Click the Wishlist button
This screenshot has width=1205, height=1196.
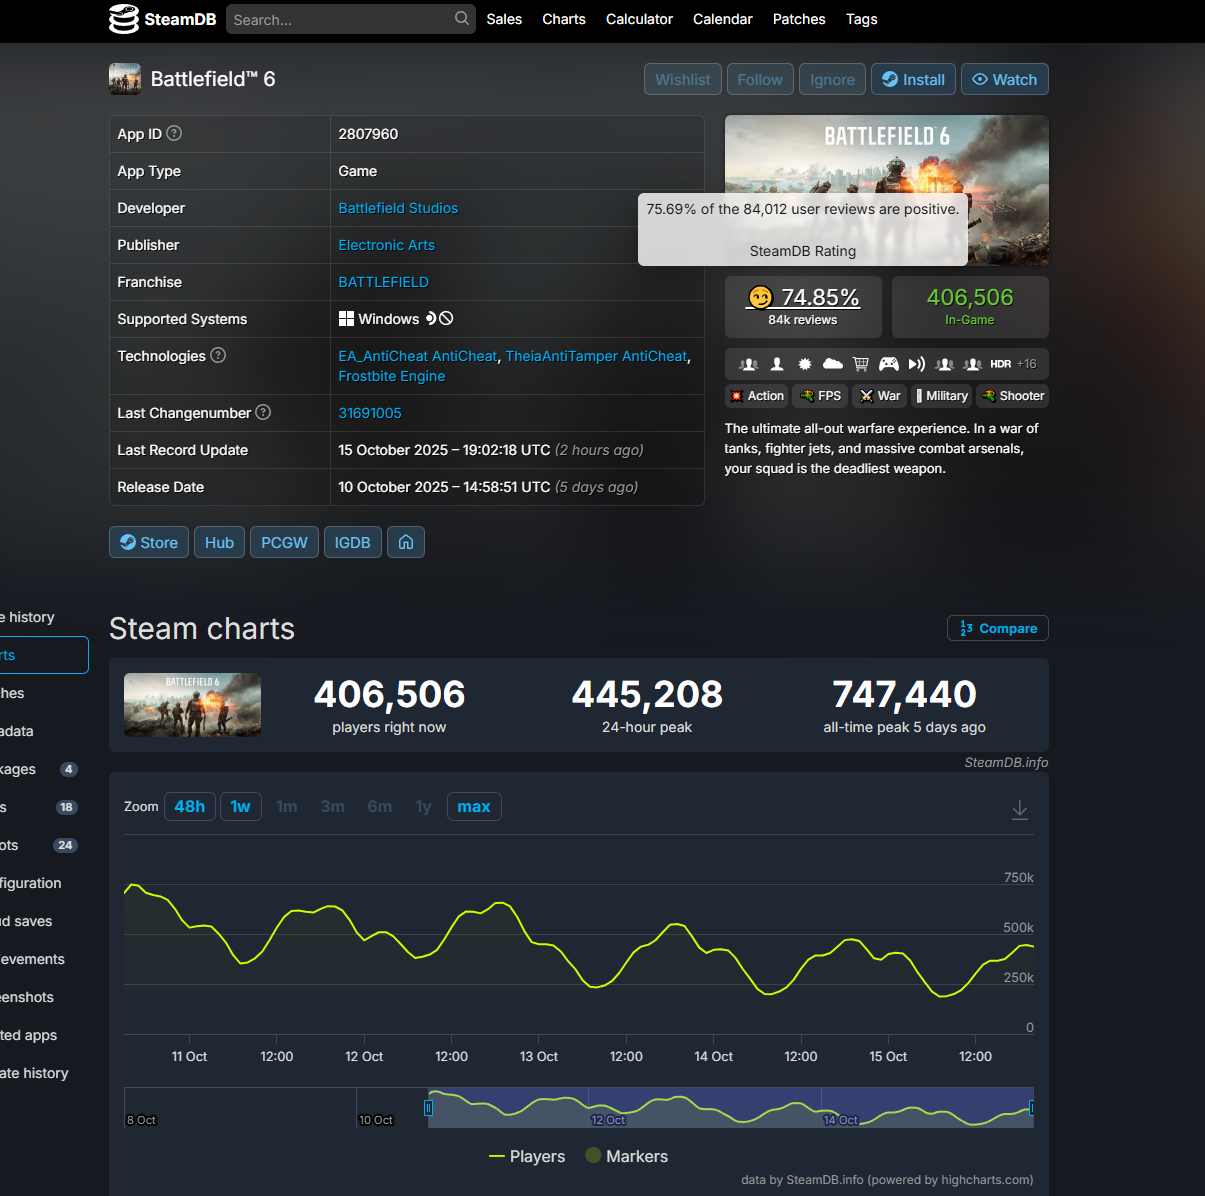coord(683,79)
